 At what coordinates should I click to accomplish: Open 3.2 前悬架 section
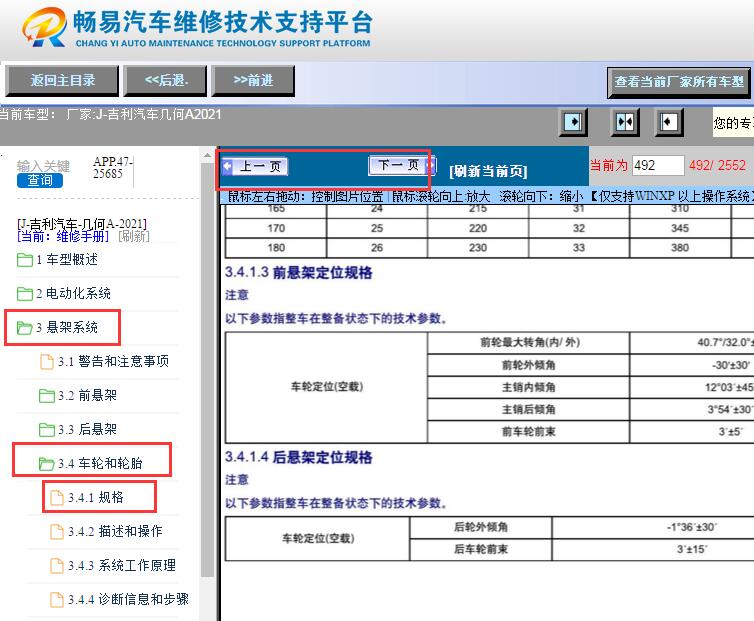pyautogui.click(x=88, y=395)
